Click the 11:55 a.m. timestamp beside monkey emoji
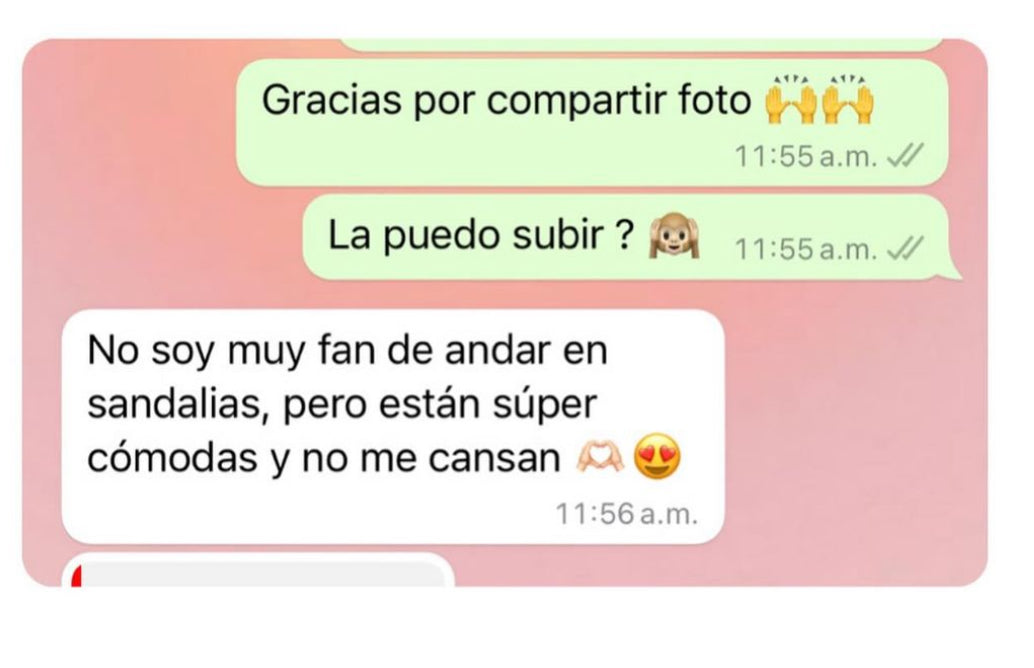1034x668 pixels. 805,249
